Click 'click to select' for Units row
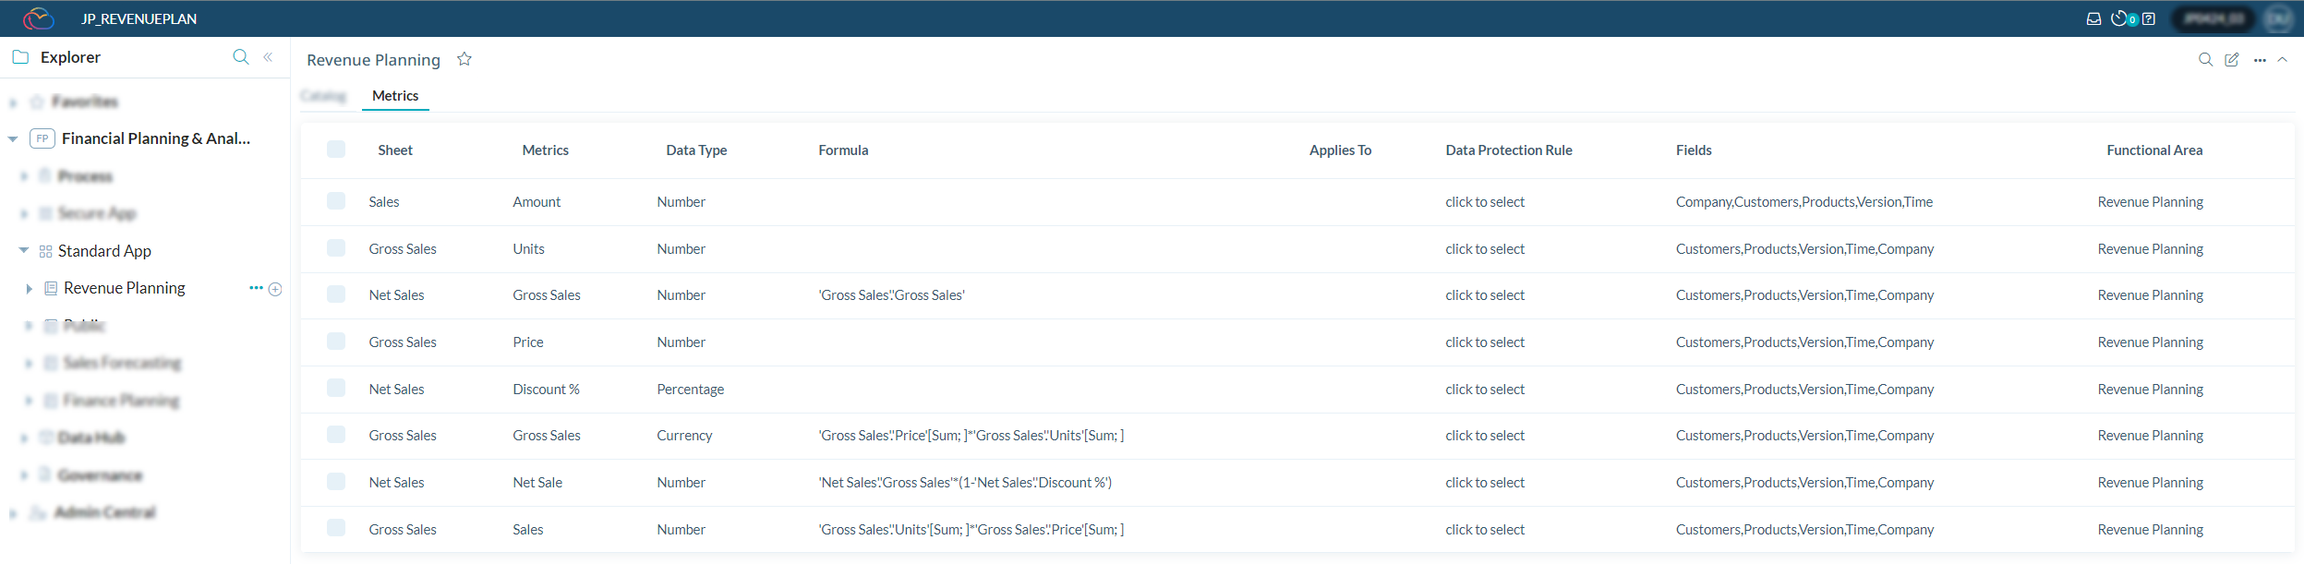 pos(1484,249)
